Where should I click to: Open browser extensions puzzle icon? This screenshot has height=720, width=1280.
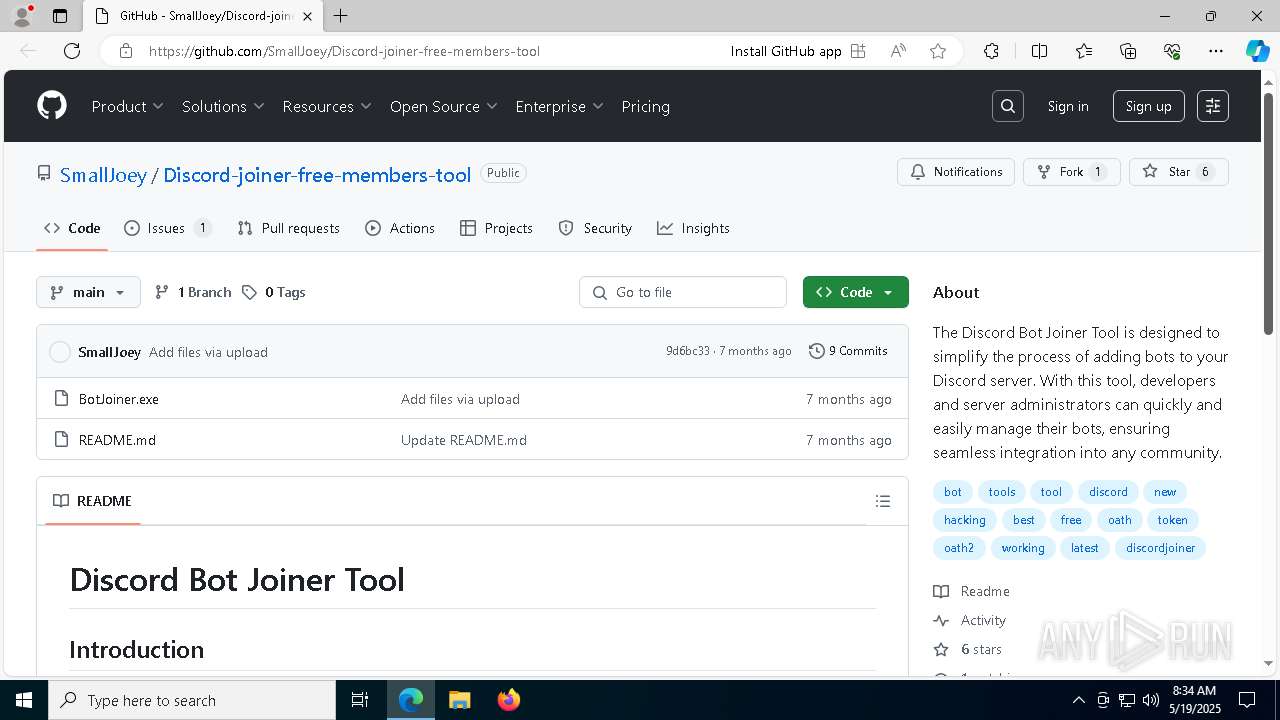tap(991, 51)
